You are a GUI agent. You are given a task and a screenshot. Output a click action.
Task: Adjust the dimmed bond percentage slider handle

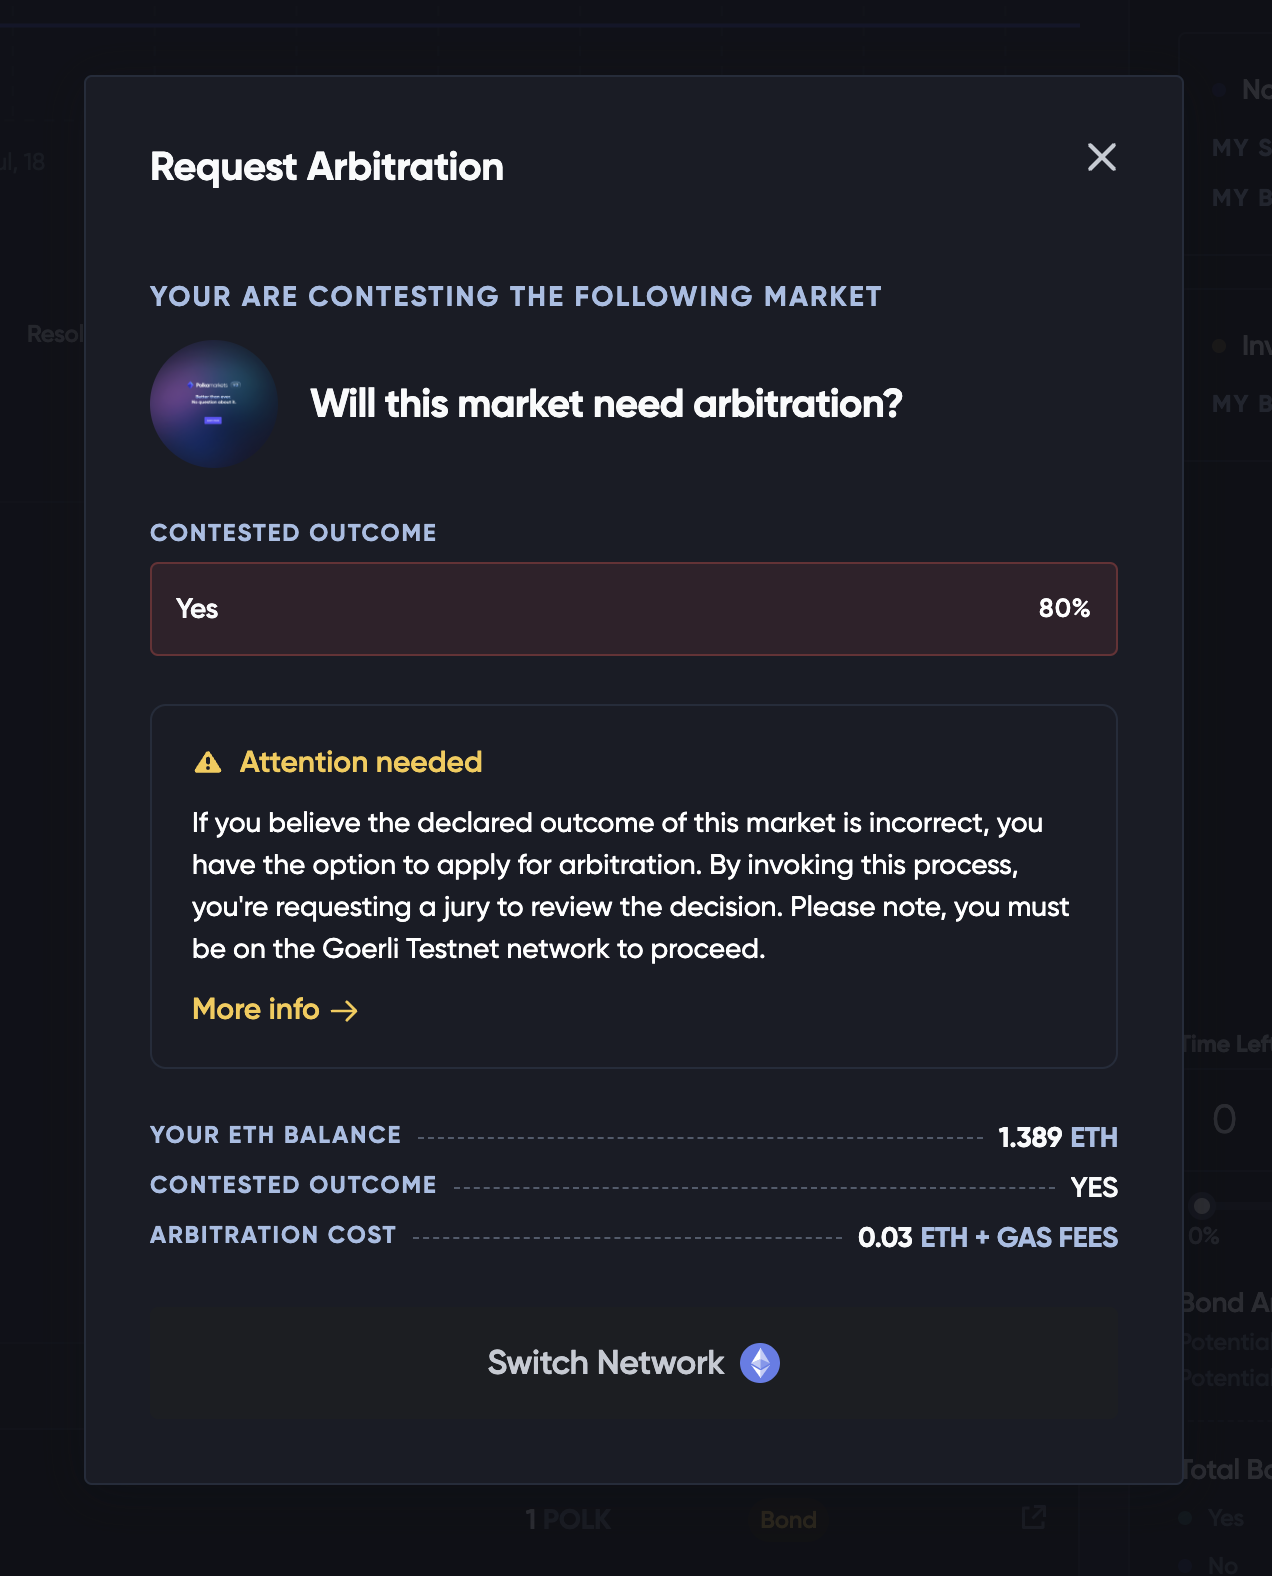(x=1202, y=1206)
